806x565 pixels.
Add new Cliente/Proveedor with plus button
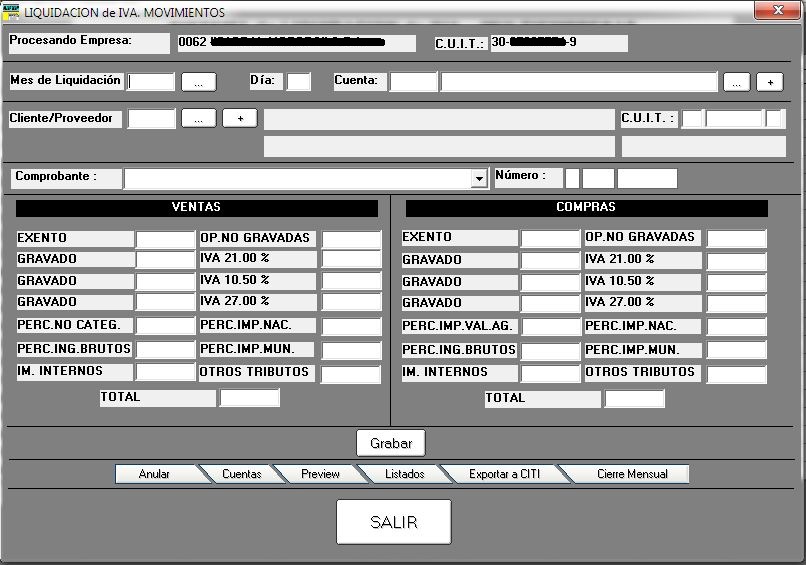[x=240, y=118]
